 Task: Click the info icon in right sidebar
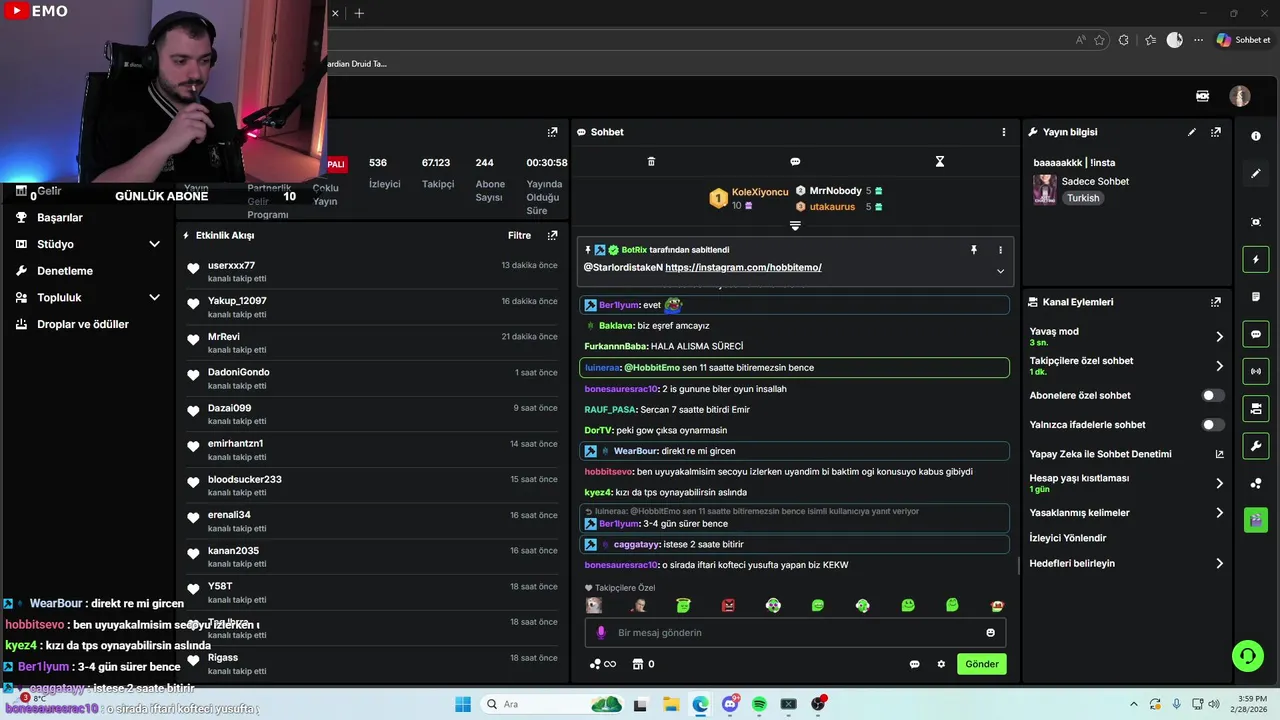click(x=1256, y=135)
